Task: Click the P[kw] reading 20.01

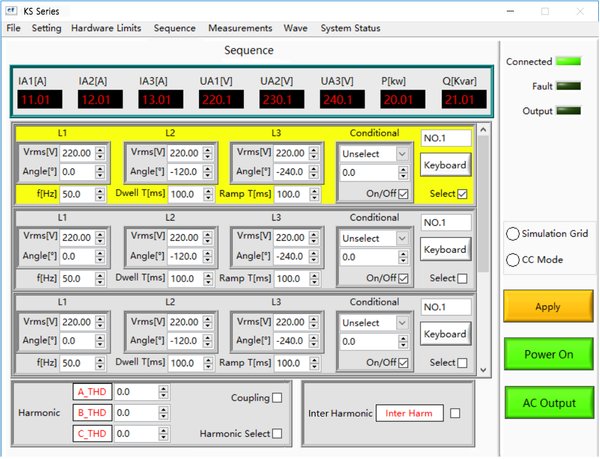Action: click(x=403, y=99)
